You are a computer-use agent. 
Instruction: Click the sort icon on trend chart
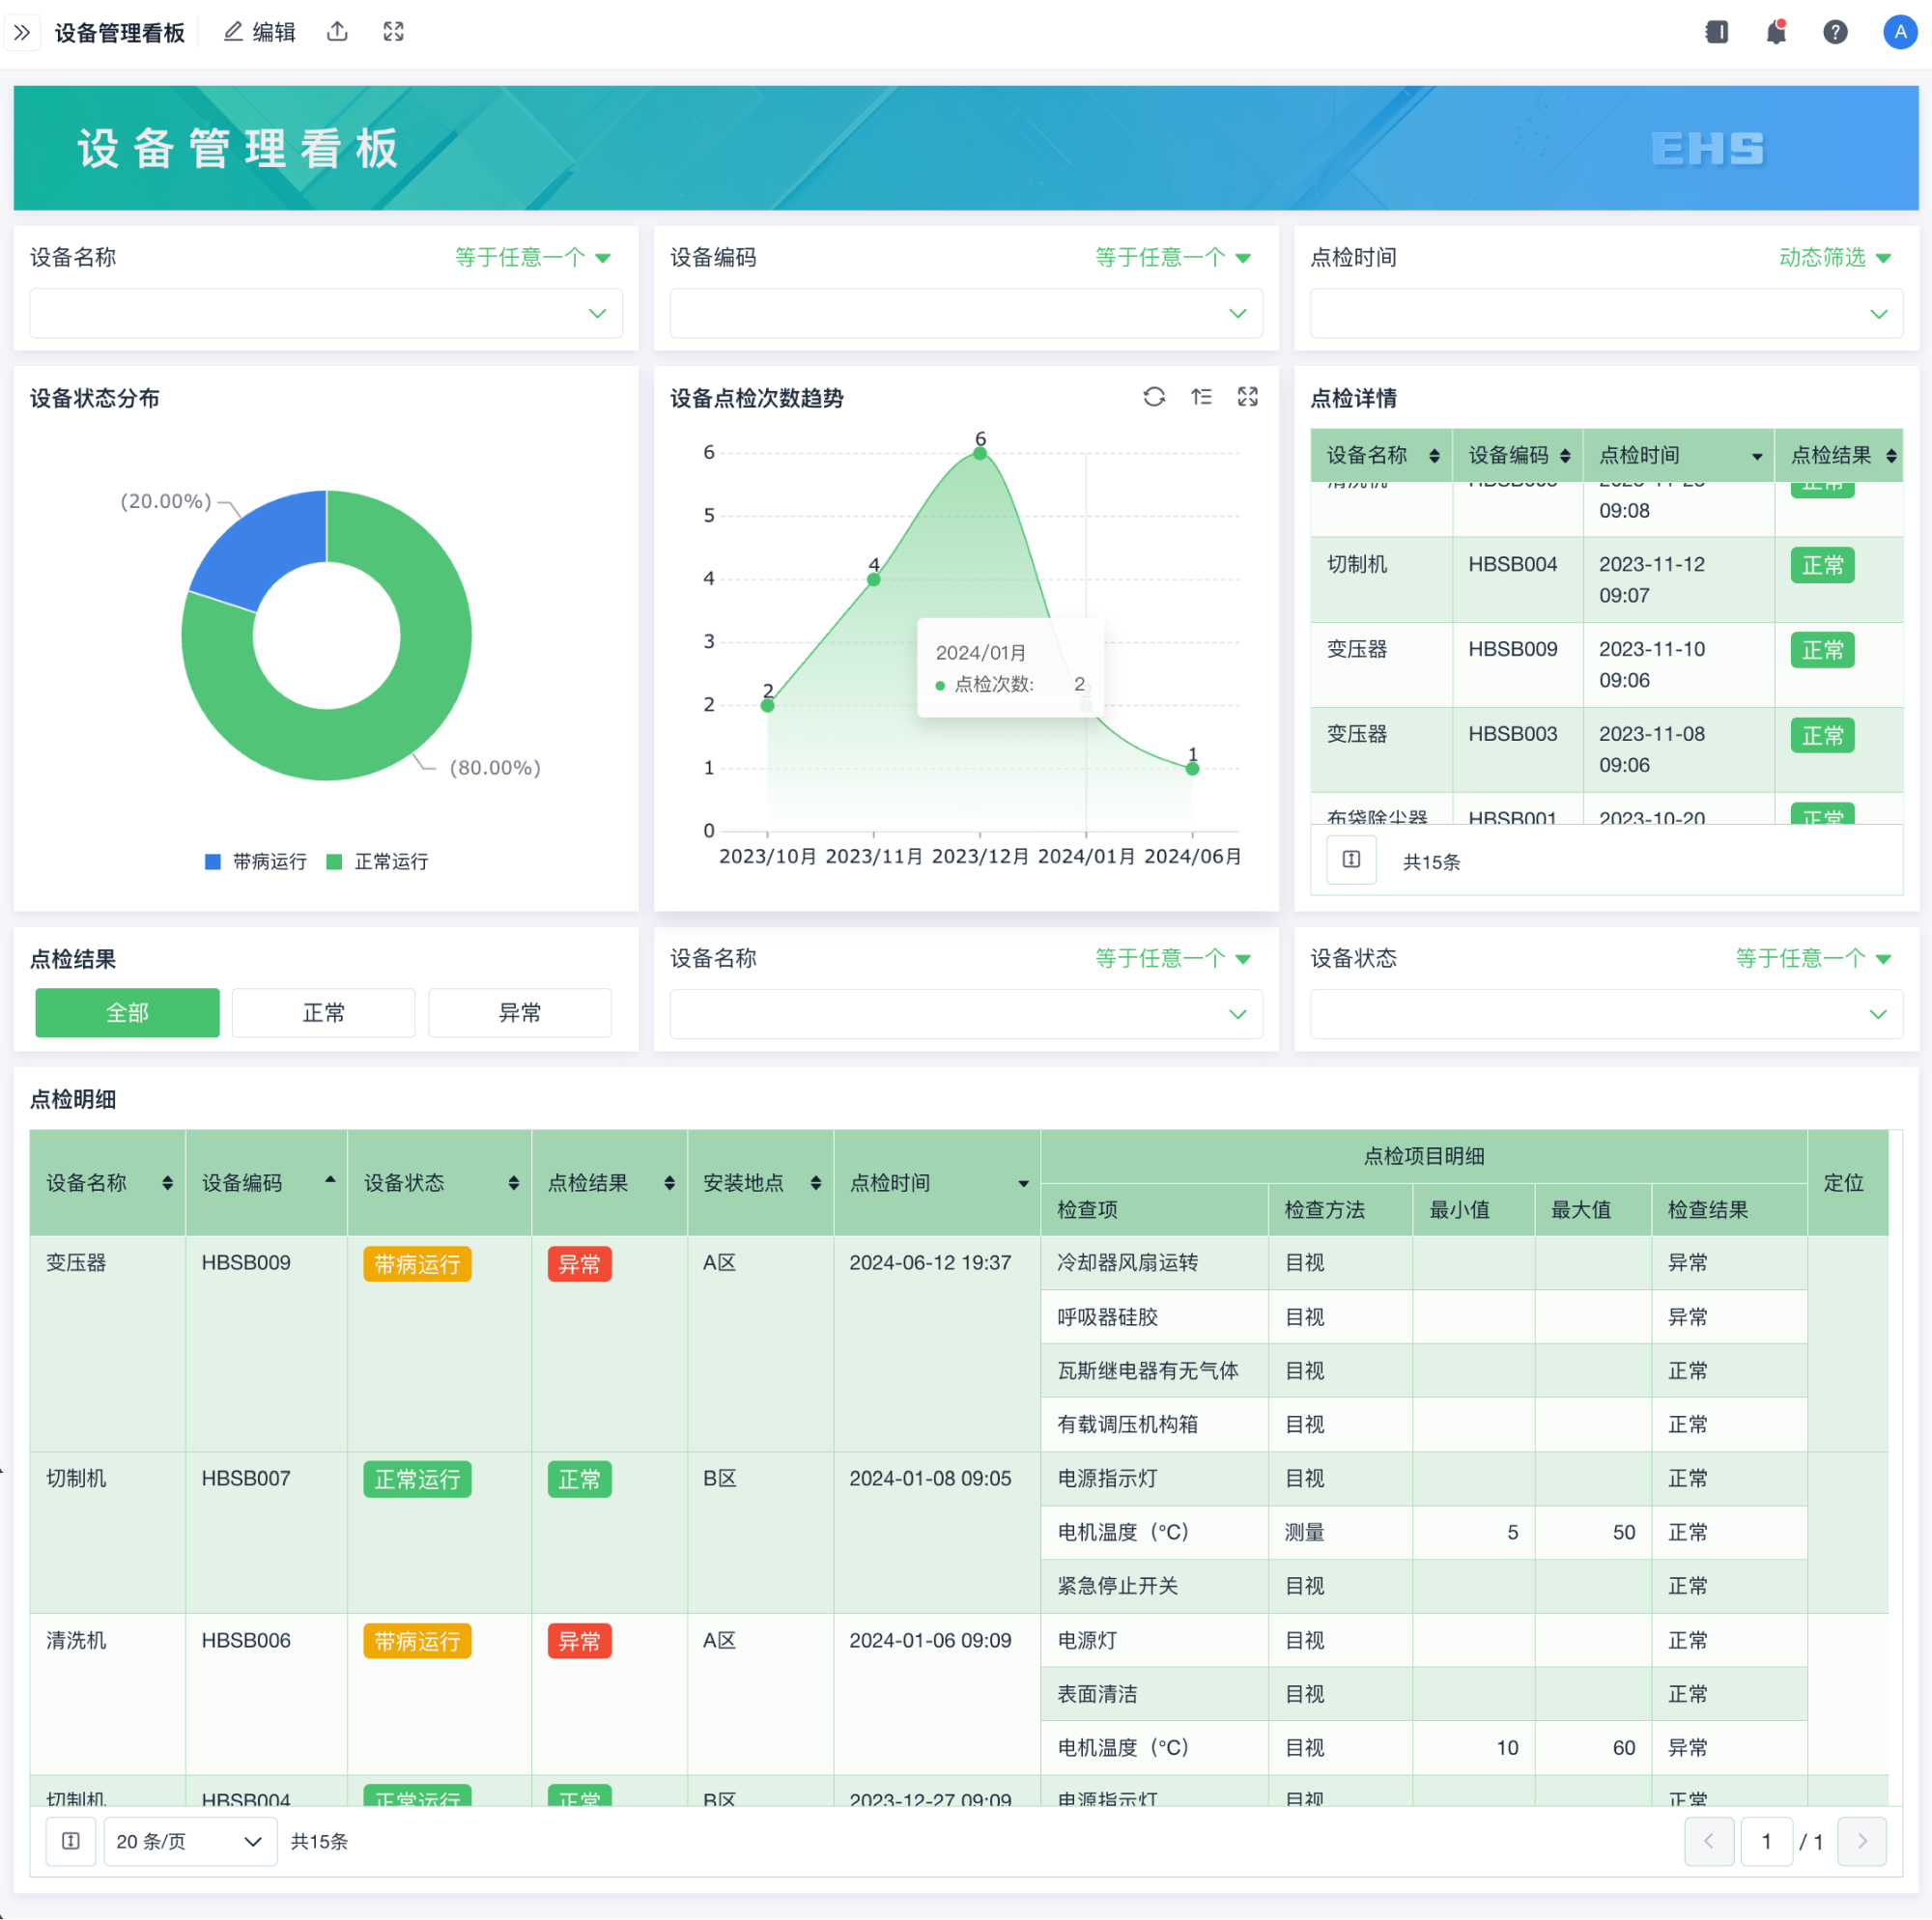[x=1201, y=397]
